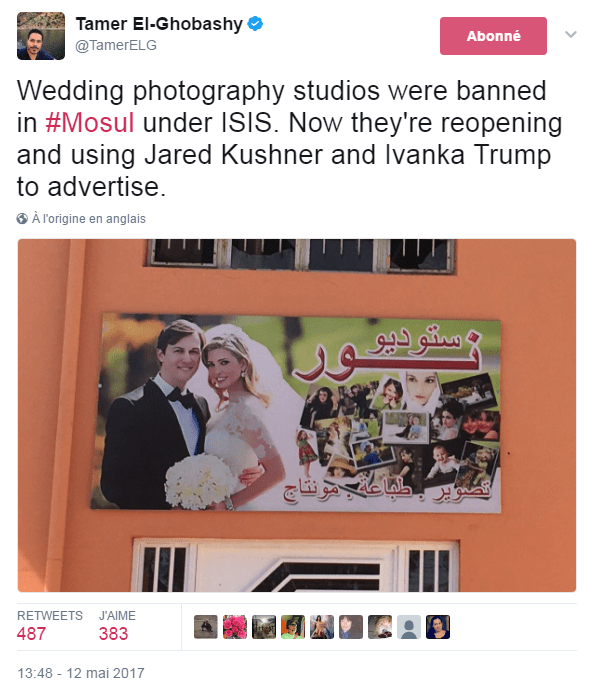Click the last dark-haired woman avatar

[437, 627]
